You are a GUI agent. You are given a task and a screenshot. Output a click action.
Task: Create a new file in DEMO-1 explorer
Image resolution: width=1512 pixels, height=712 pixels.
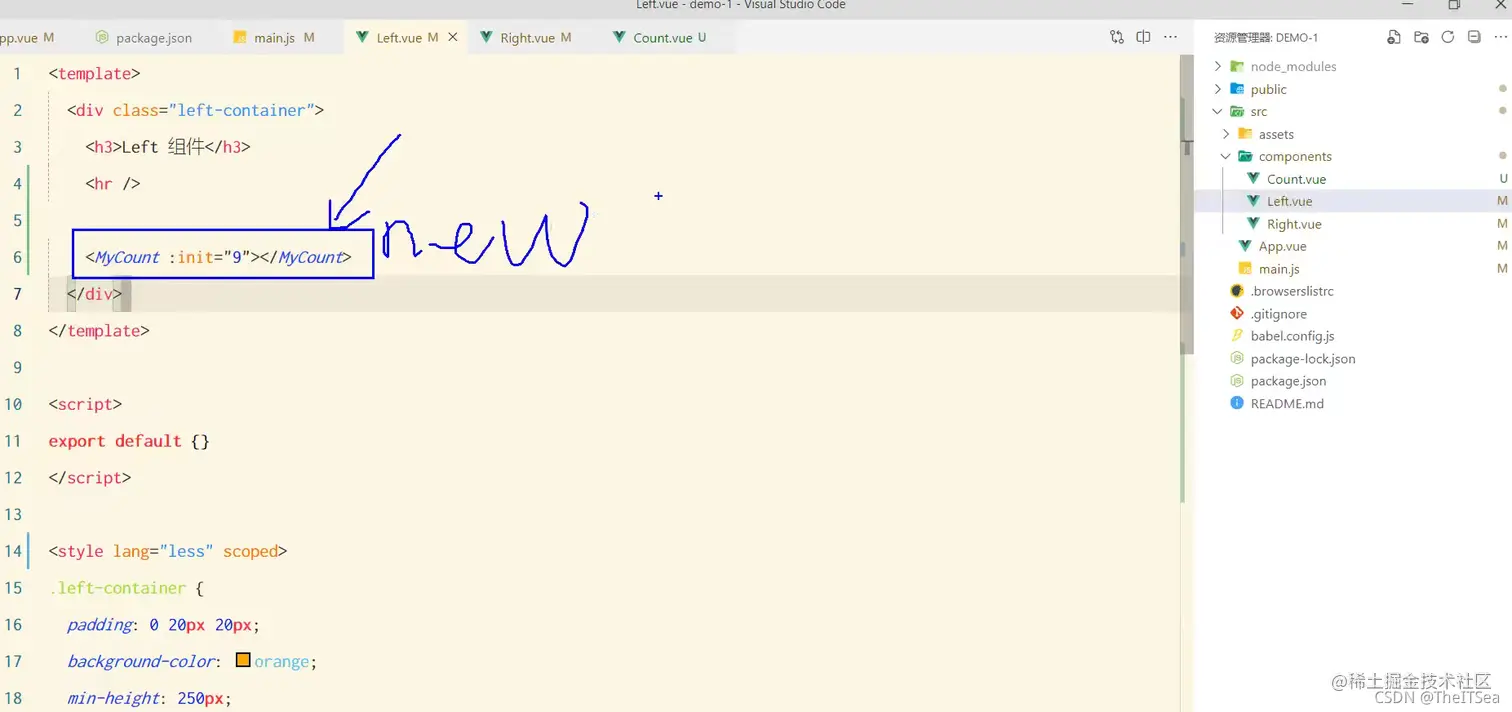click(1394, 37)
